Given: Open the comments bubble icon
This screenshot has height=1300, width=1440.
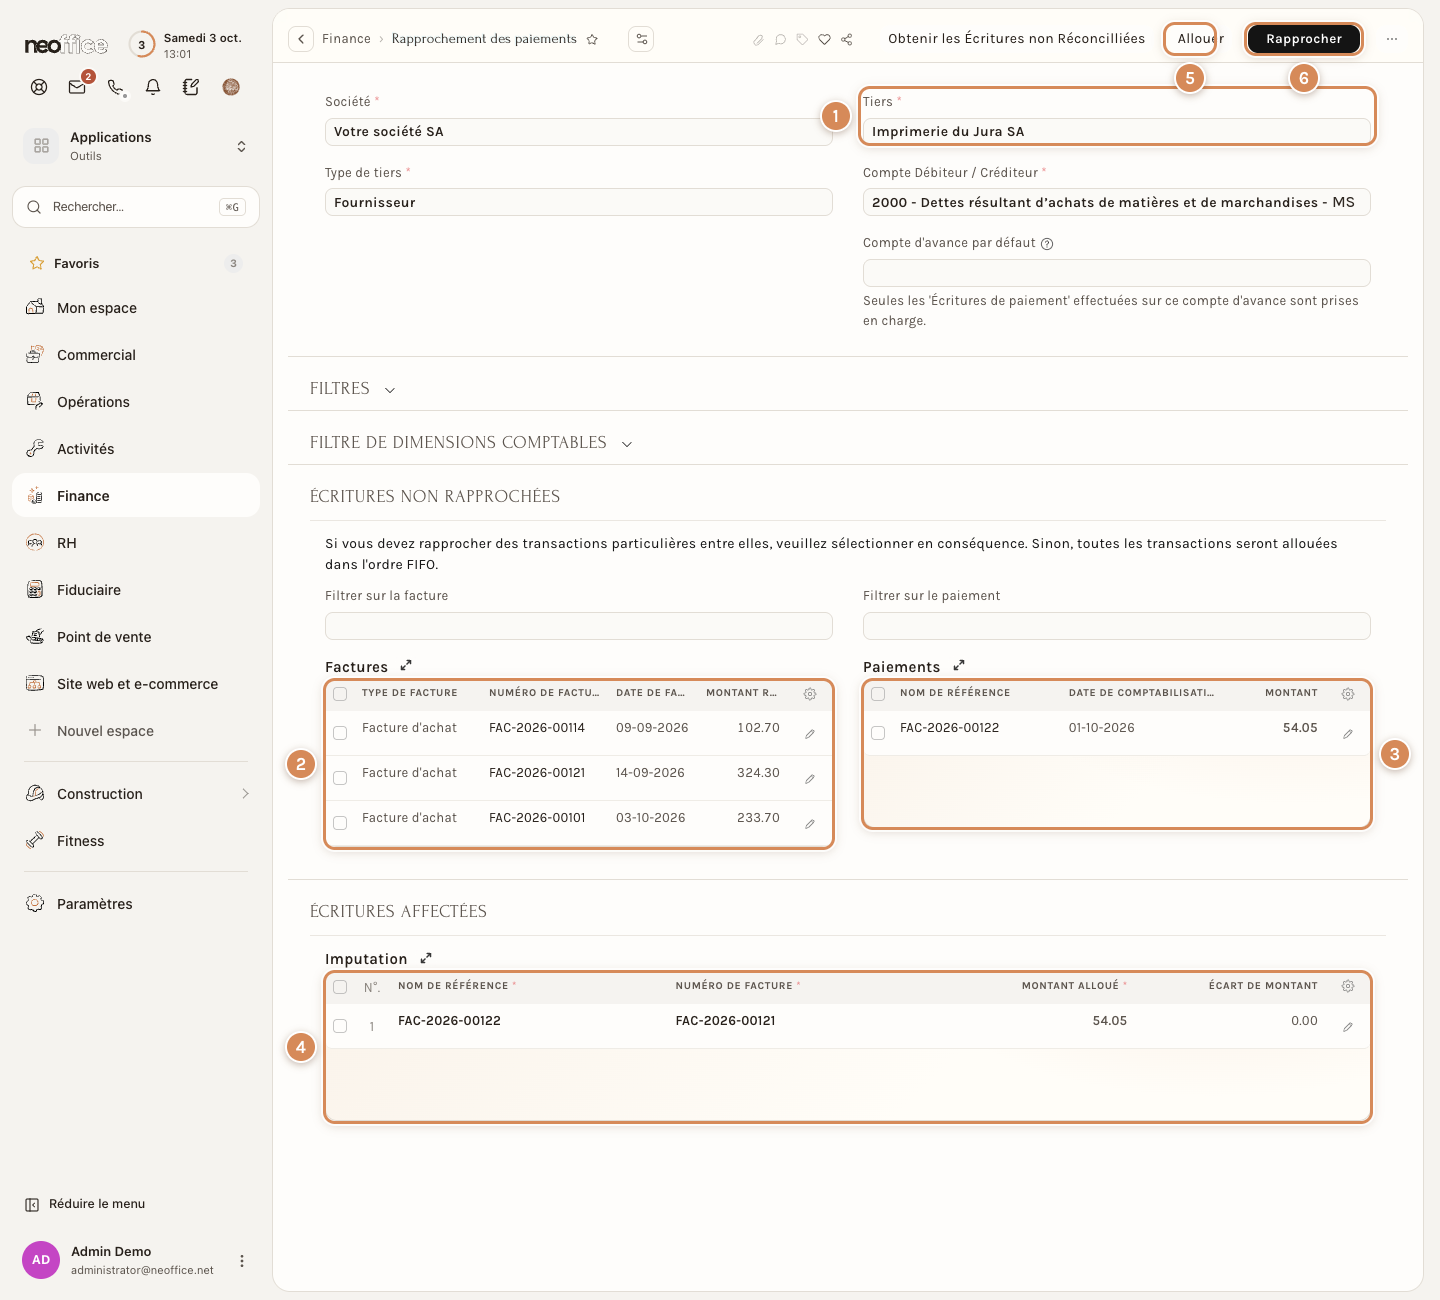Looking at the screenshot, I should pyautogui.click(x=780, y=39).
